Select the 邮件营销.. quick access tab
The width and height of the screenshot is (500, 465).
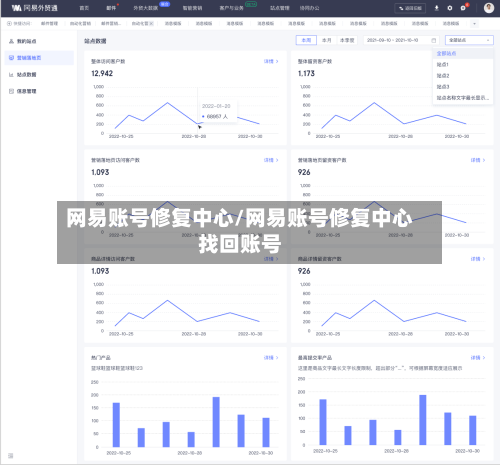coord(111,23)
